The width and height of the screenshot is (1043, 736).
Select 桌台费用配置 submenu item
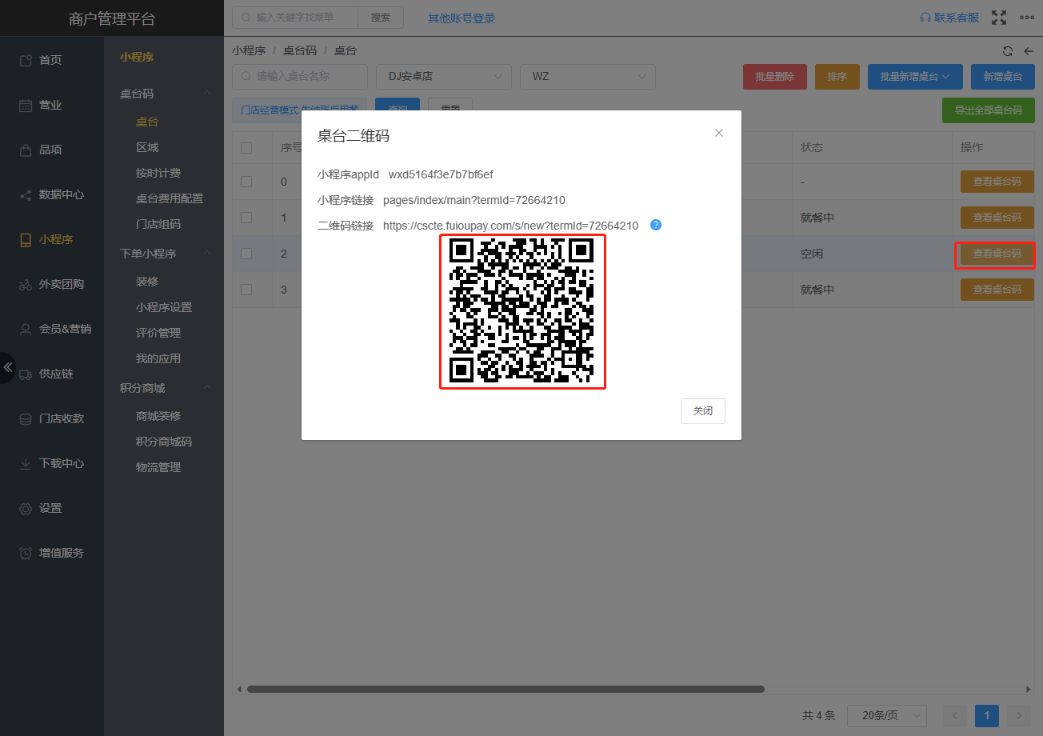click(x=170, y=198)
